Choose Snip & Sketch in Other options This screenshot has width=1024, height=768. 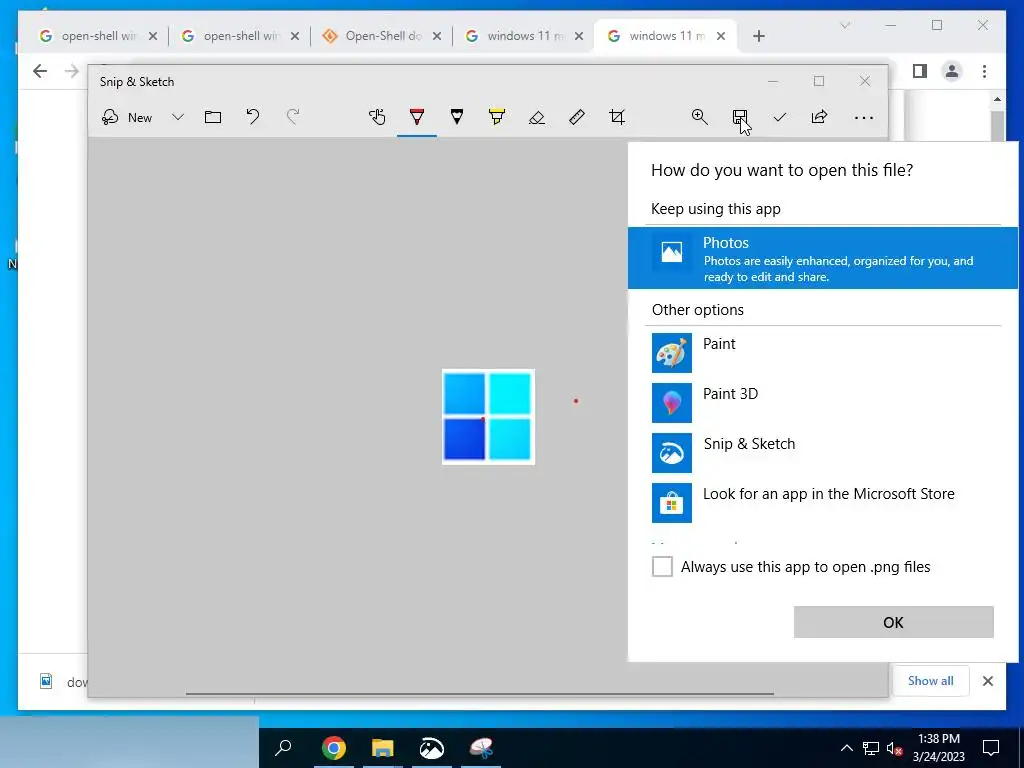pos(823,453)
